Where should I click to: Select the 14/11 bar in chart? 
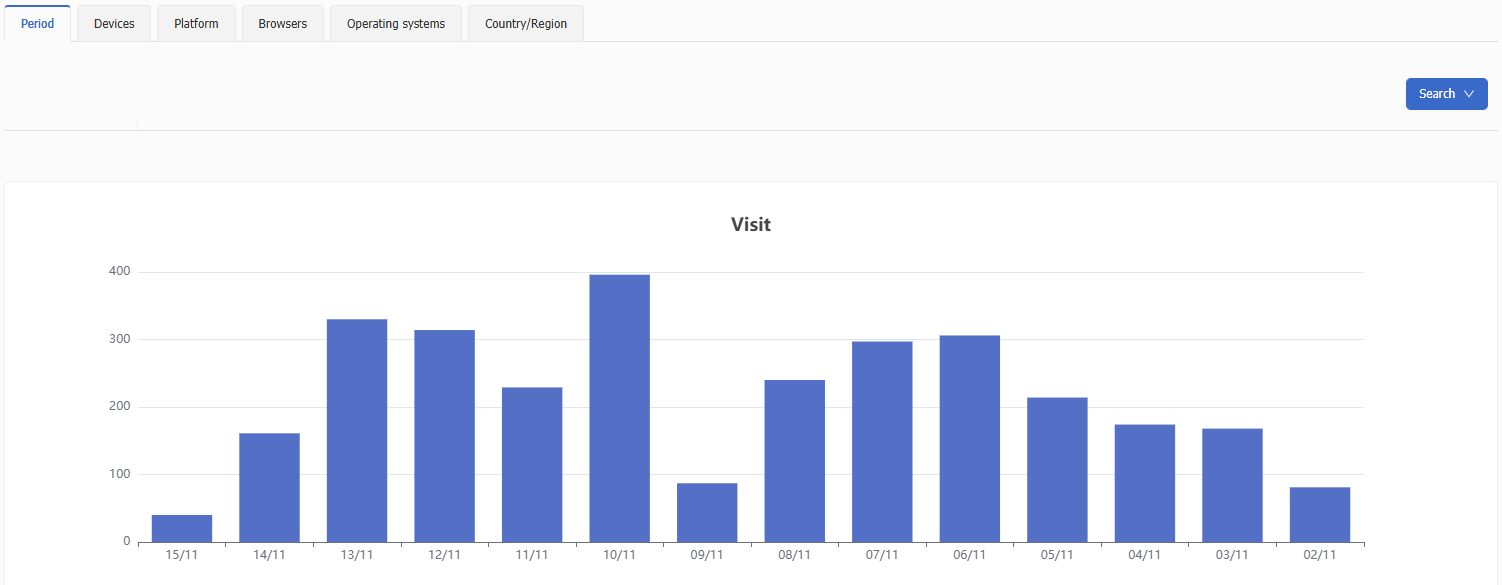[269, 487]
